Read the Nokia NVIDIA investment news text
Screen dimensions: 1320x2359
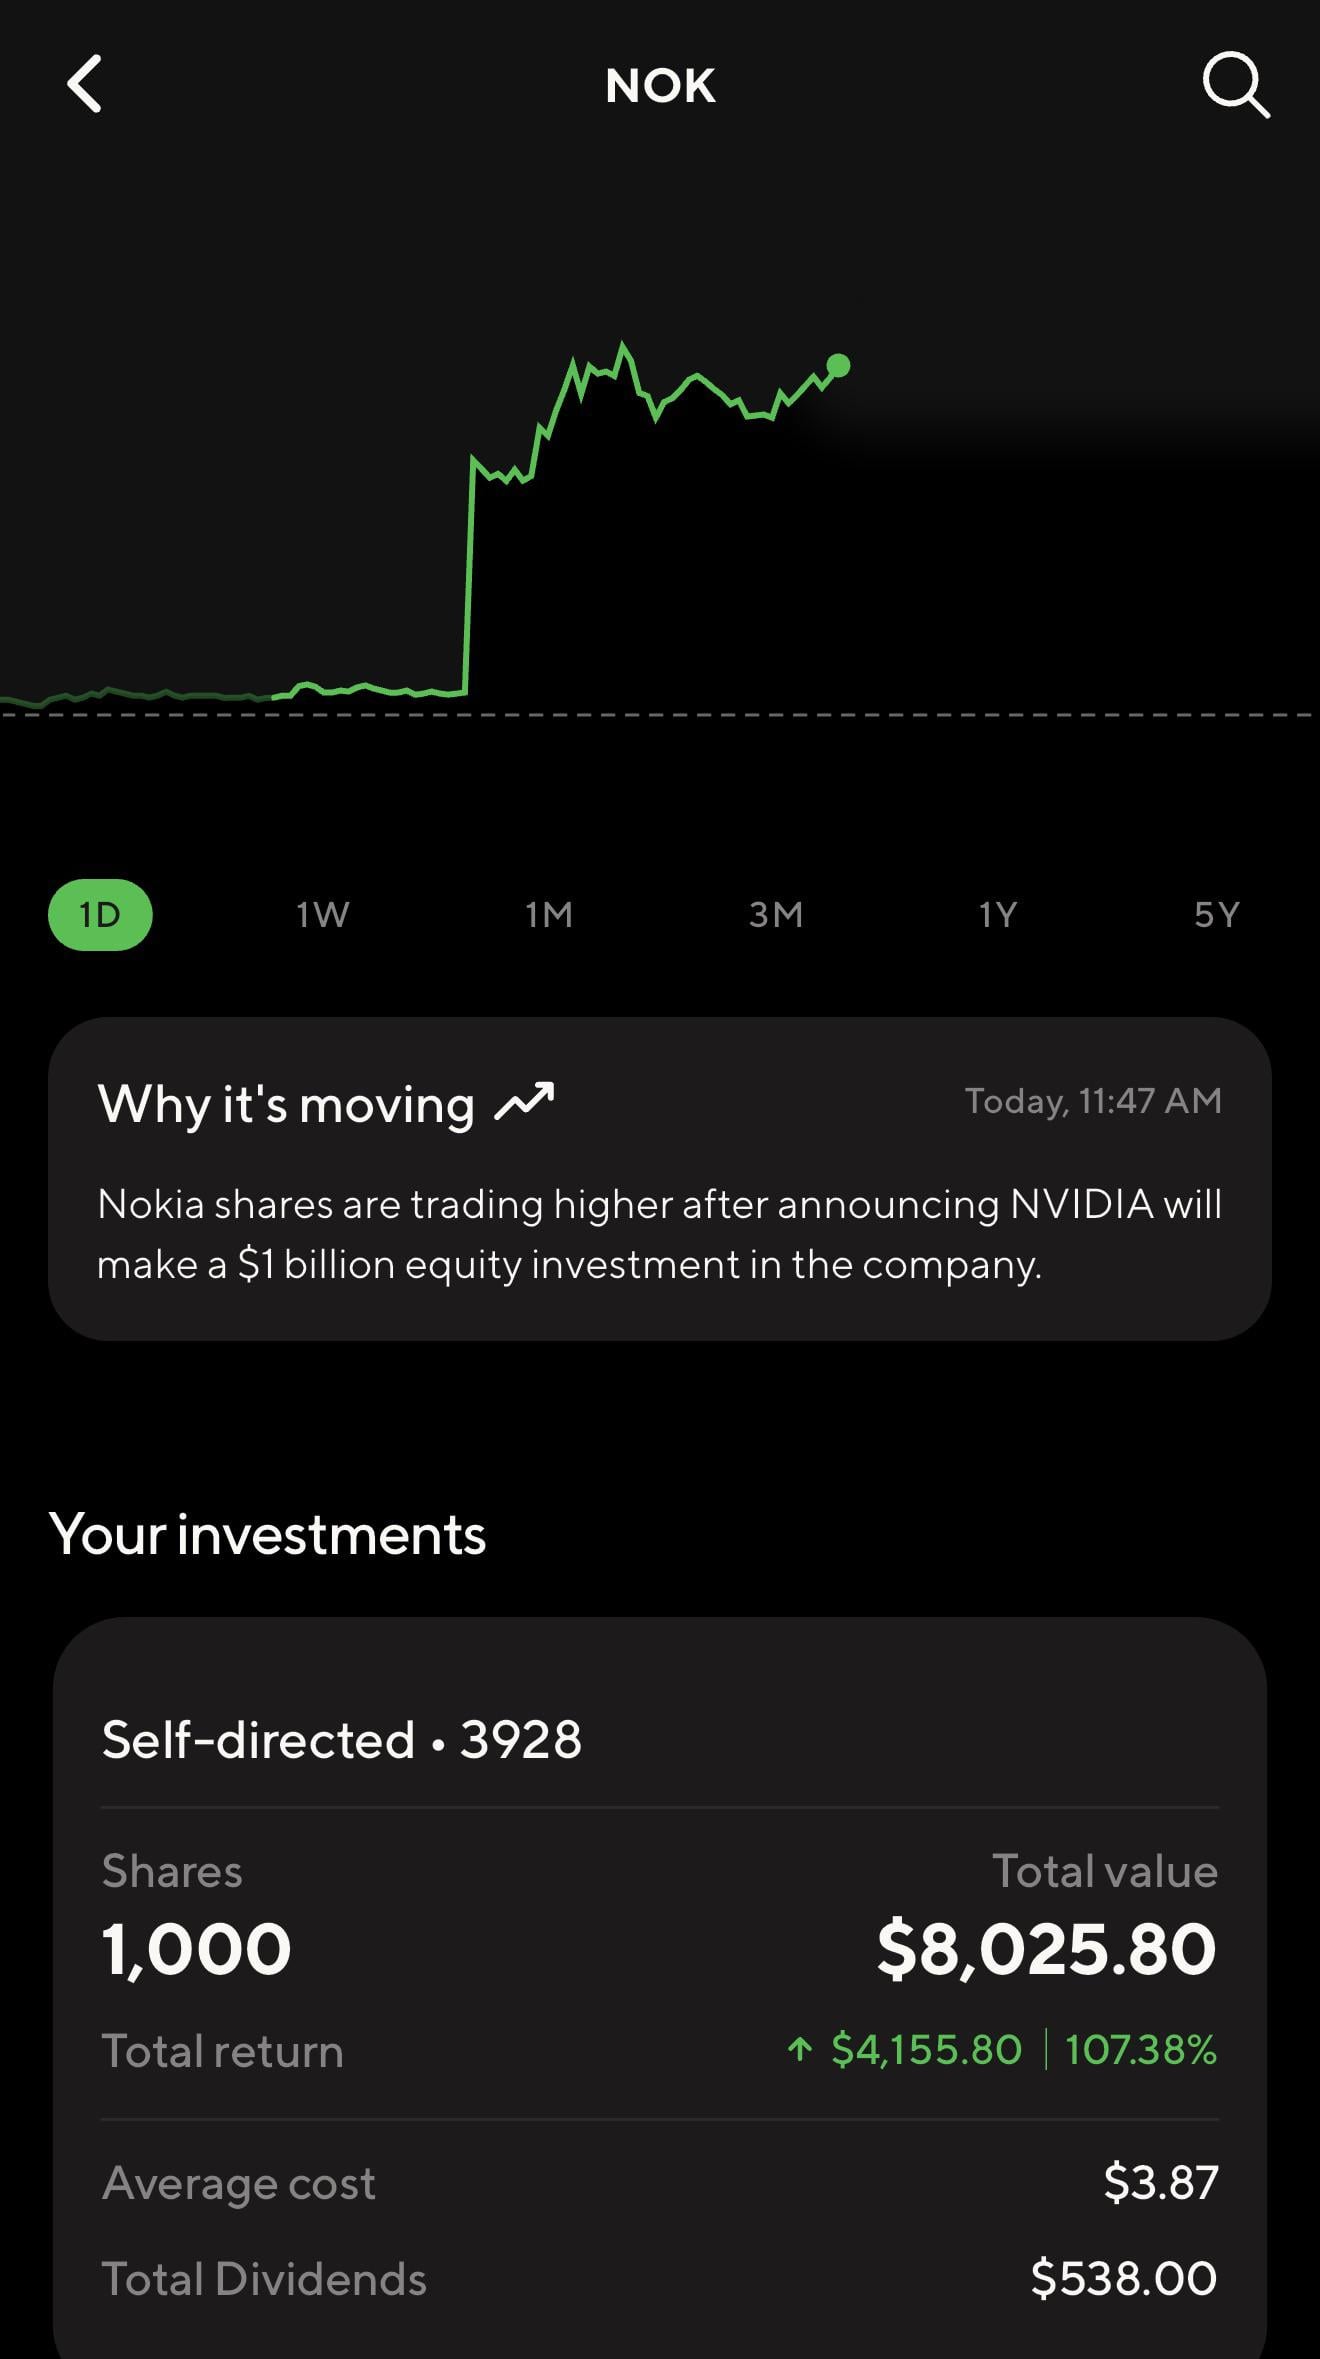click(659, 1234)
